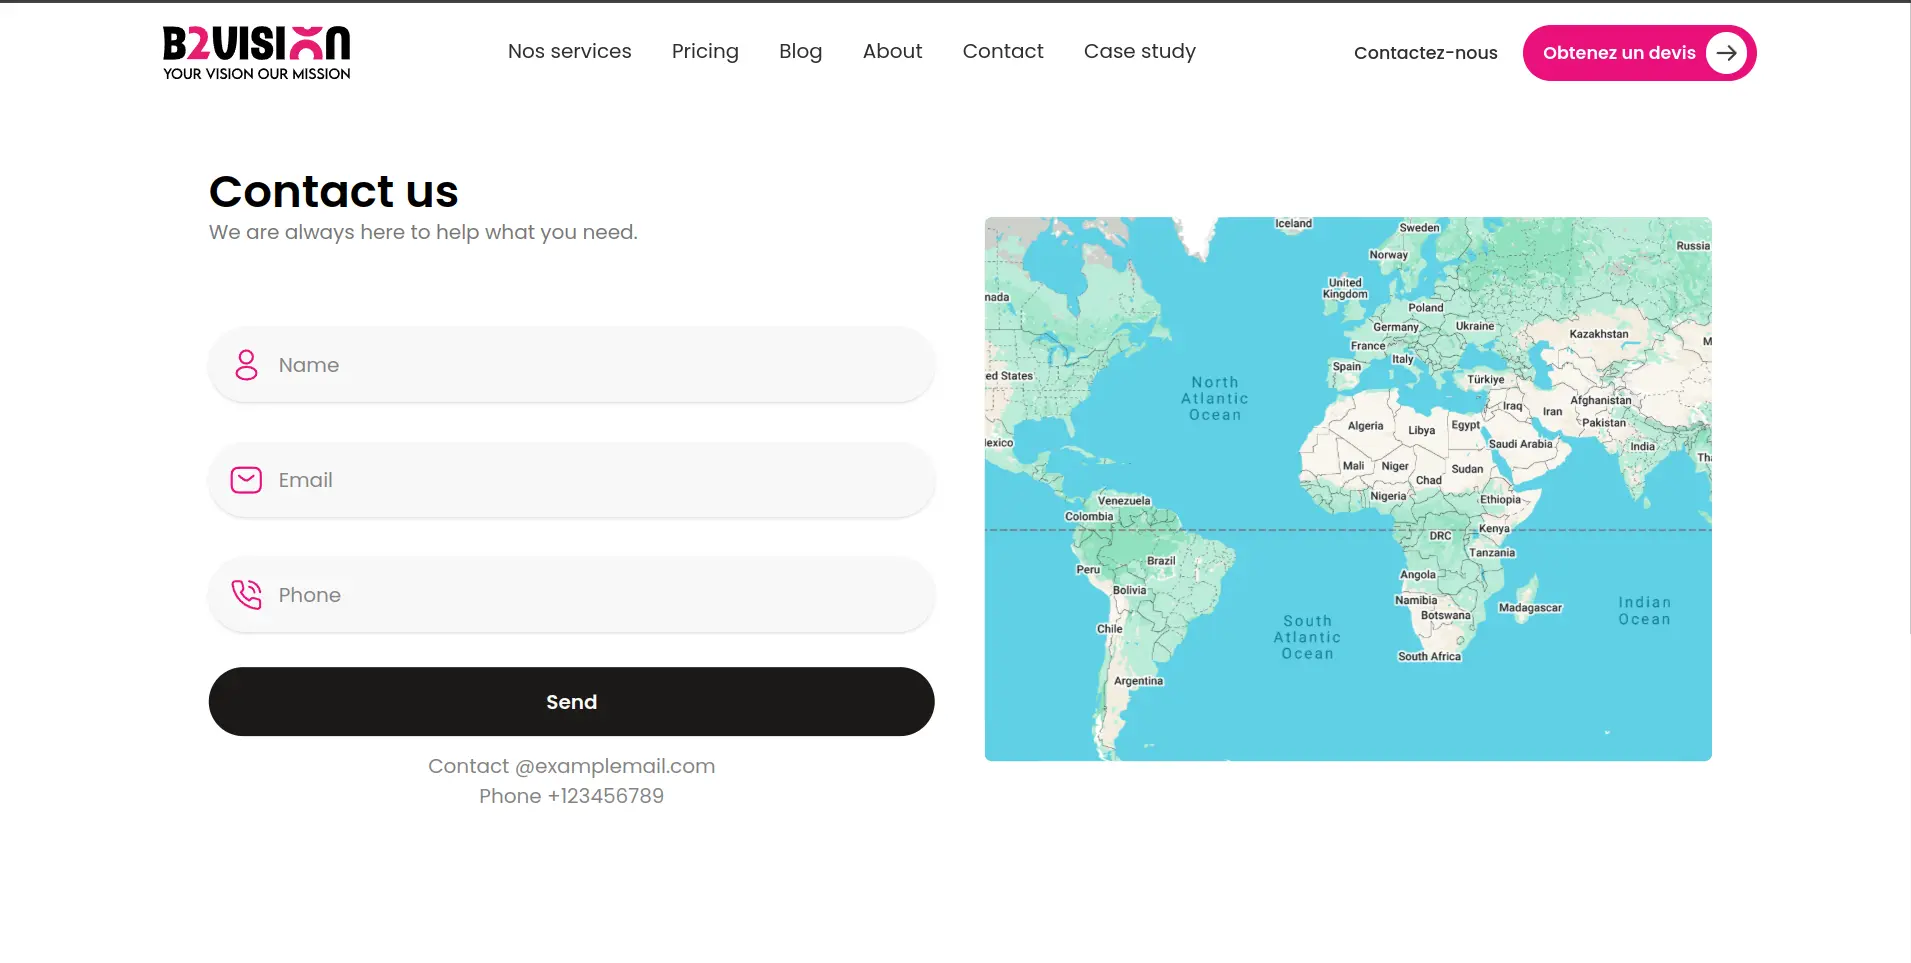This screenshot has width=1911, height=963.
Task: Click the B2Vision logo
Action: pyautogui.click(x=256, y=53)
